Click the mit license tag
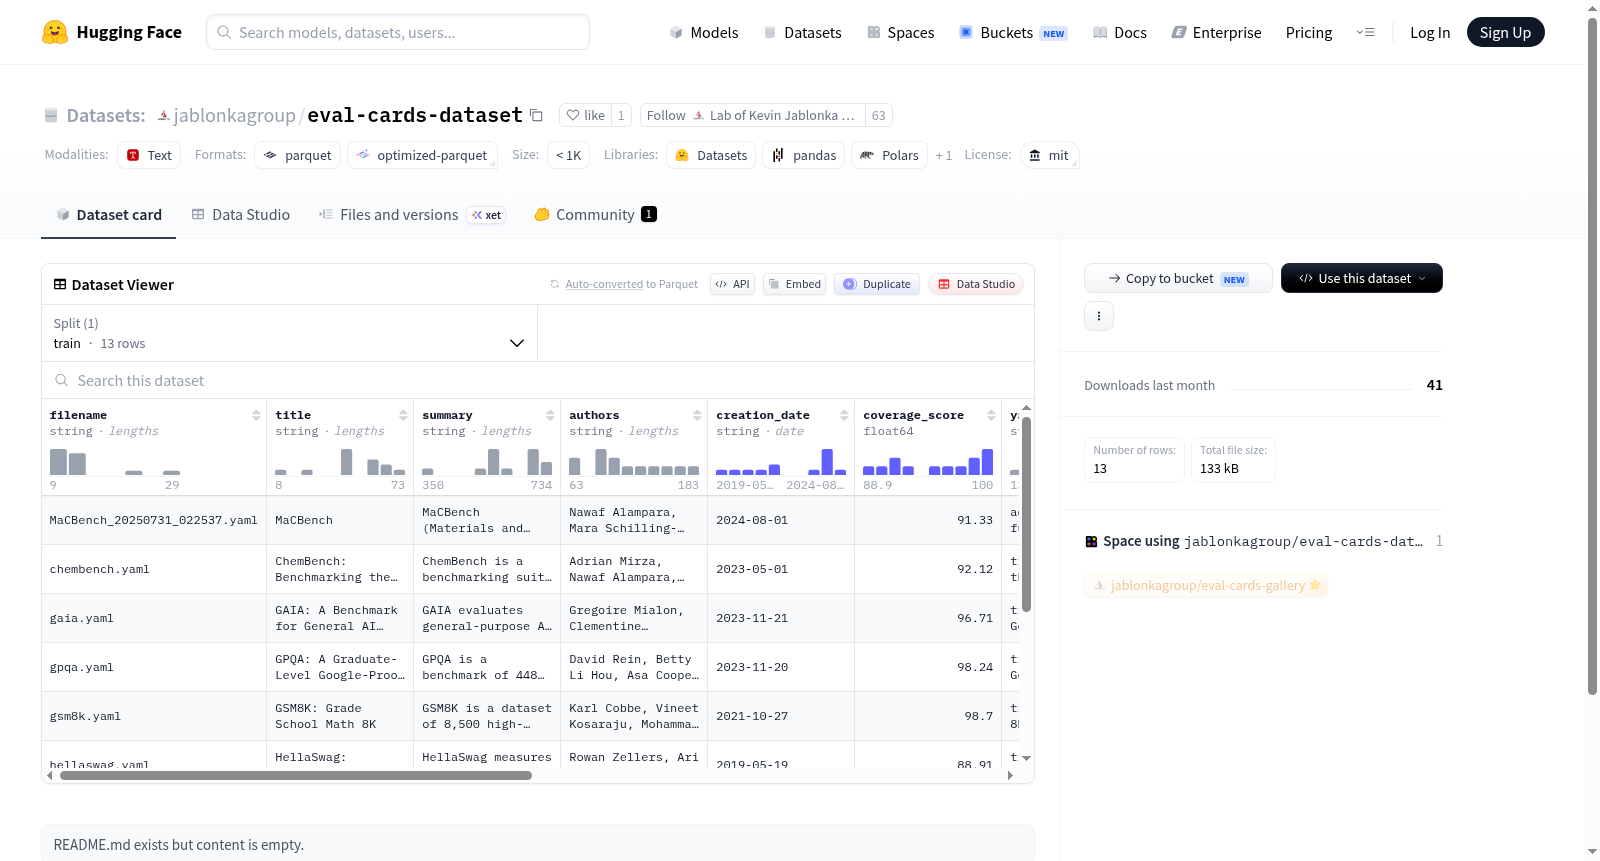The height and width of the screenshot is (861, 1600). (1049, 155)
